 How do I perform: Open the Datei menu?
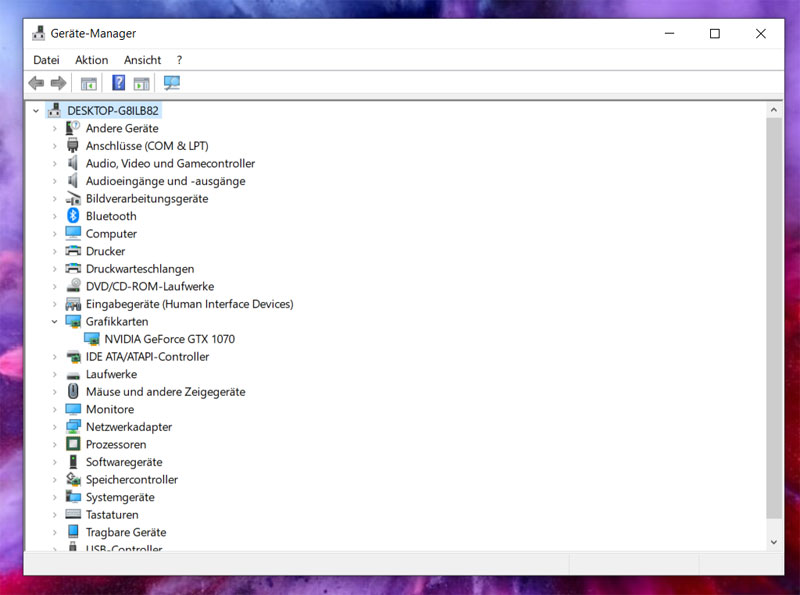point(46,60)
